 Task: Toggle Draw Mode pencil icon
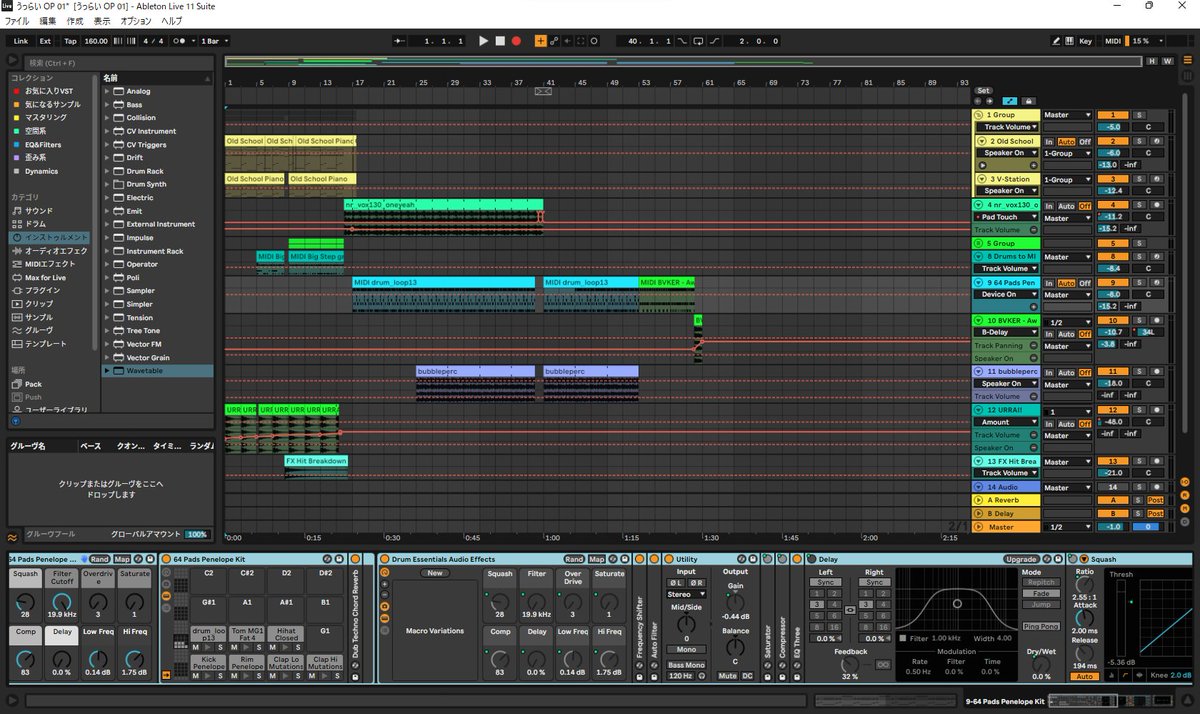1057,41
